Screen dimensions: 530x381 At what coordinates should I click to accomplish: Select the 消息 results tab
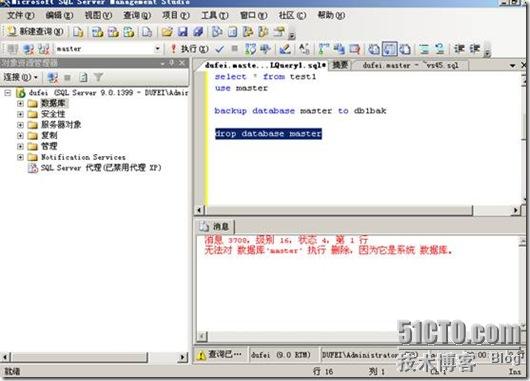click(x=216, y=227)
